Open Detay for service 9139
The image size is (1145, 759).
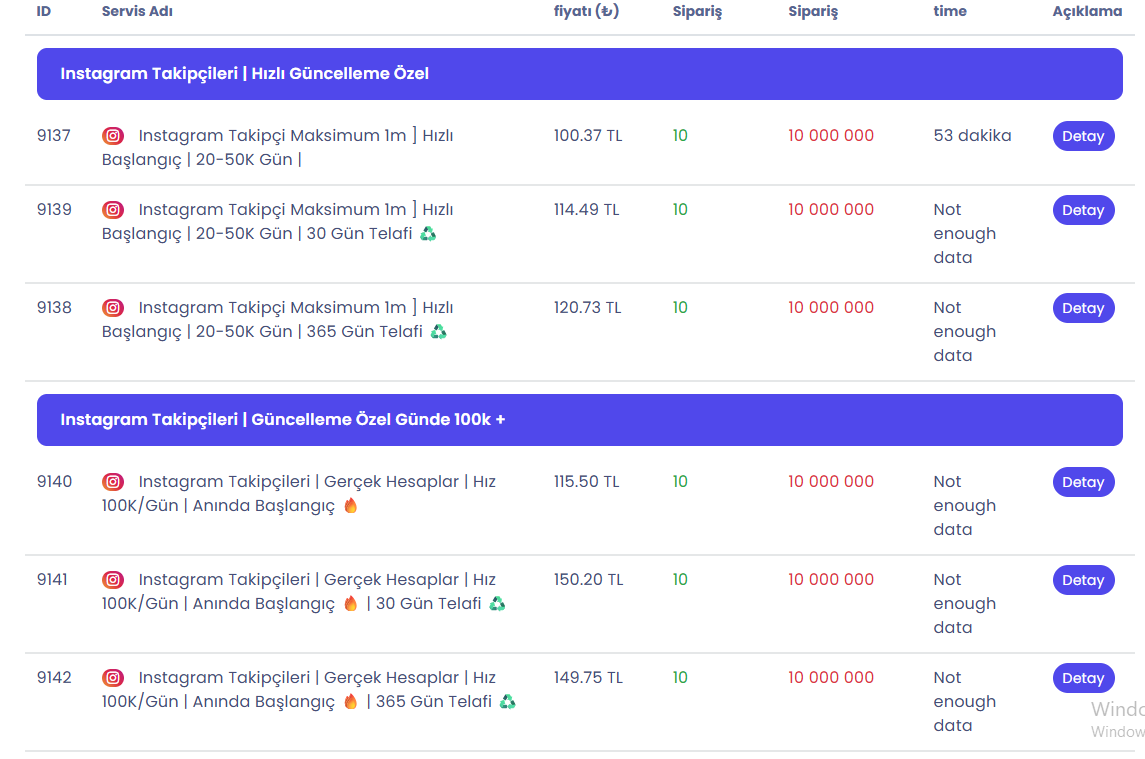pyautogui.click(x=1083, y=210)
